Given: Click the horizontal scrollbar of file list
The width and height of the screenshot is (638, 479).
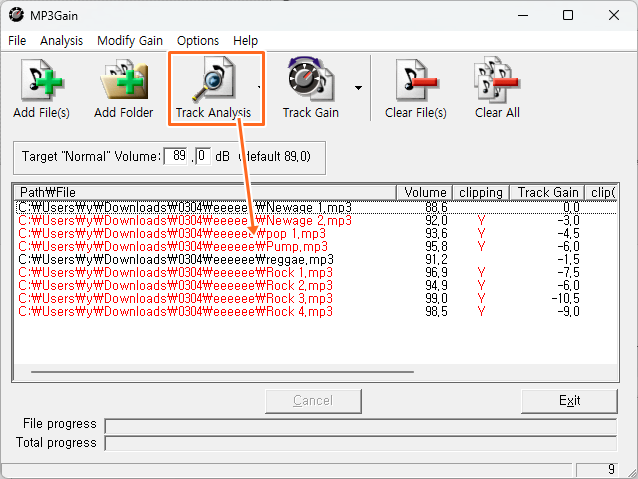Looking at the screenshot, I should click(222, 372).
